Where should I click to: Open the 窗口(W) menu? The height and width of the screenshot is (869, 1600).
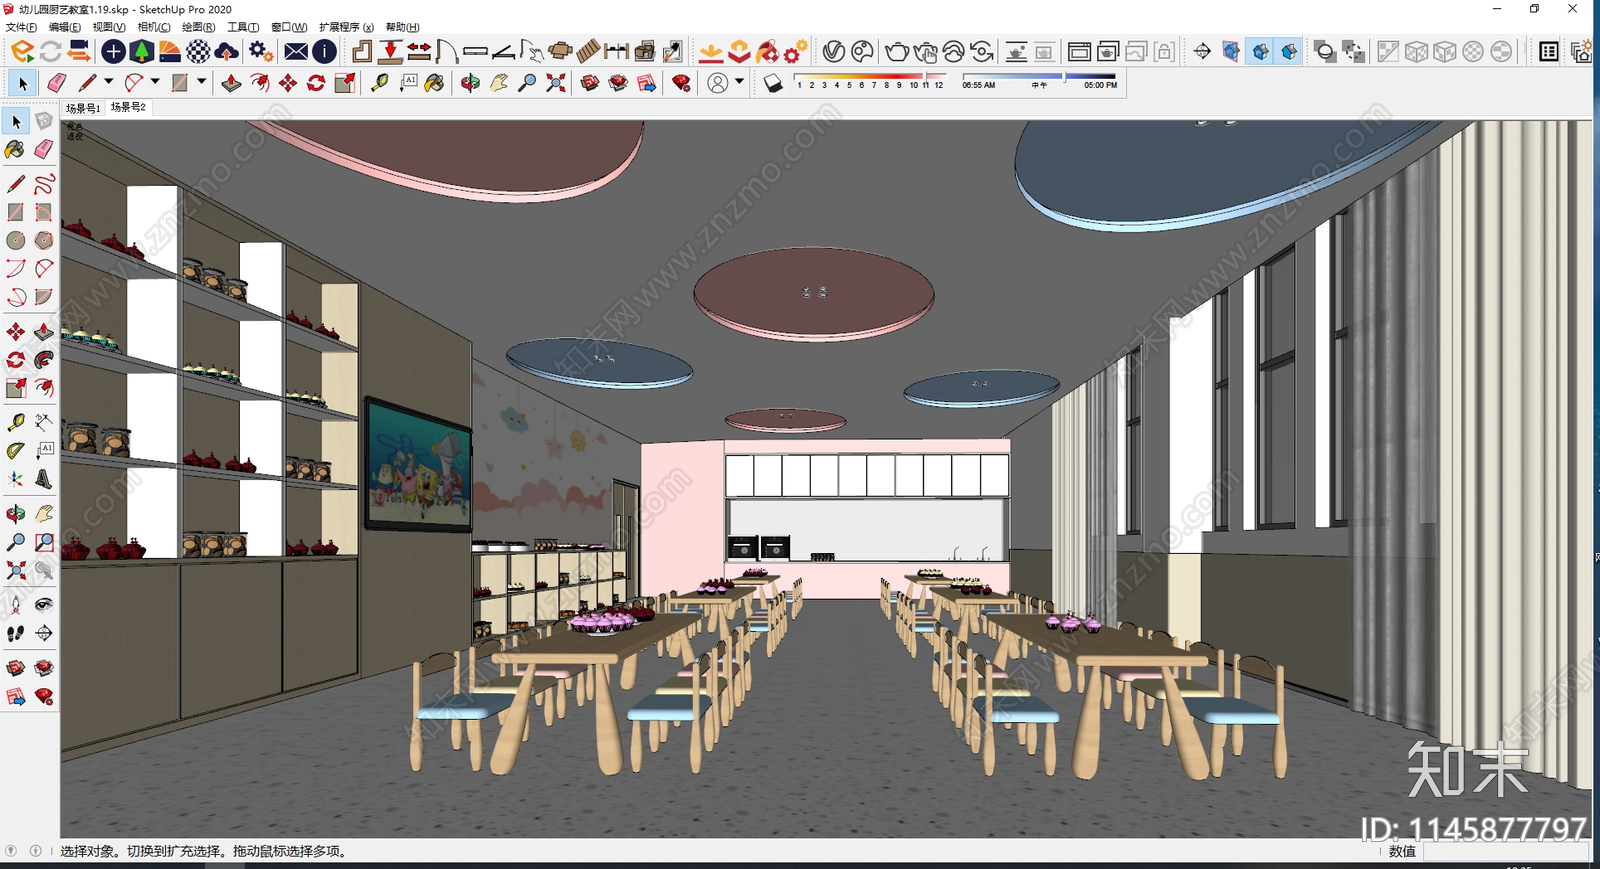point(289,27)
